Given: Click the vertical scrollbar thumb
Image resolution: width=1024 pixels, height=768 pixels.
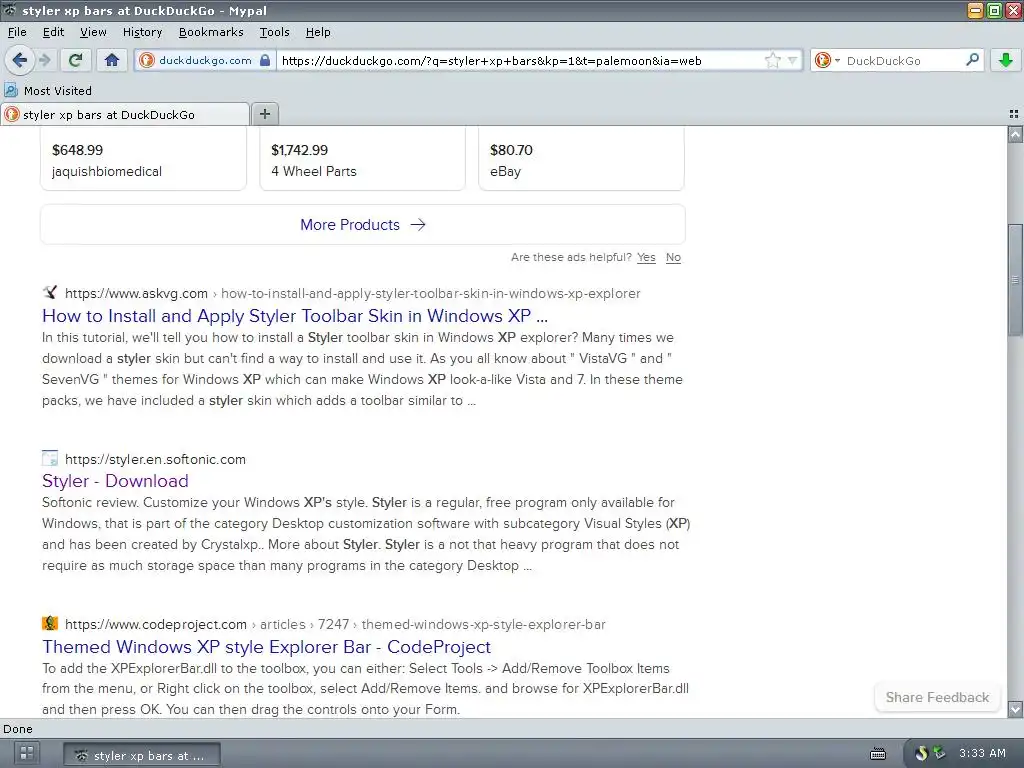Looking at the screenshot, I should click(1015, 280).
